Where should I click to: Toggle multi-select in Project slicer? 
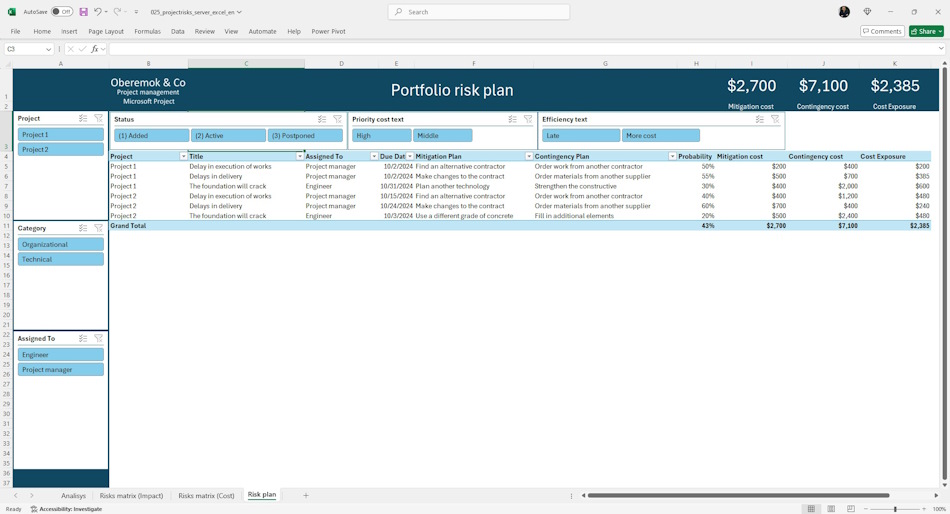pyautogui.click(x=83, y=118)
